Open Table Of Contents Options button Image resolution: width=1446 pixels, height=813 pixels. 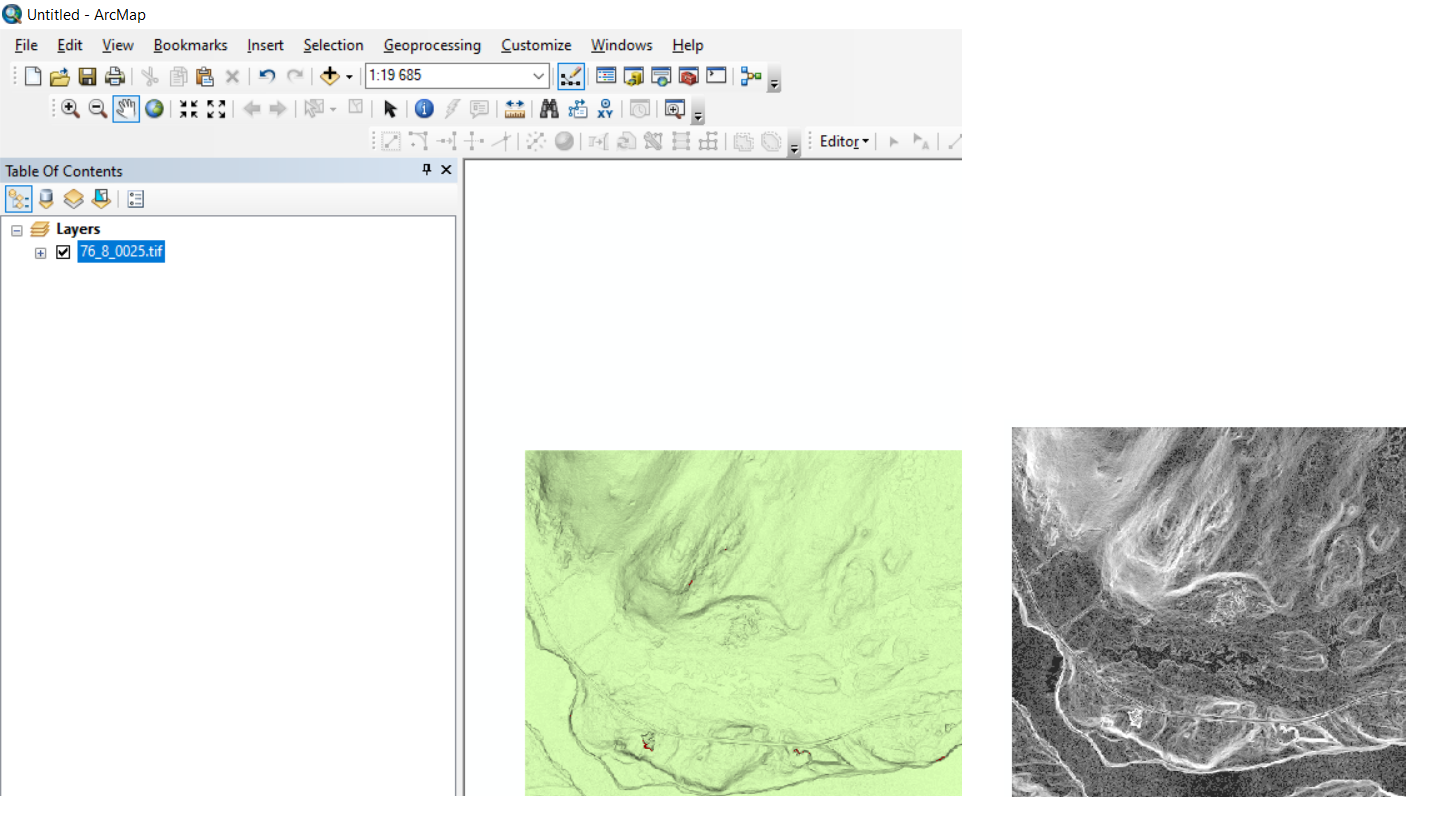(136, 198)
